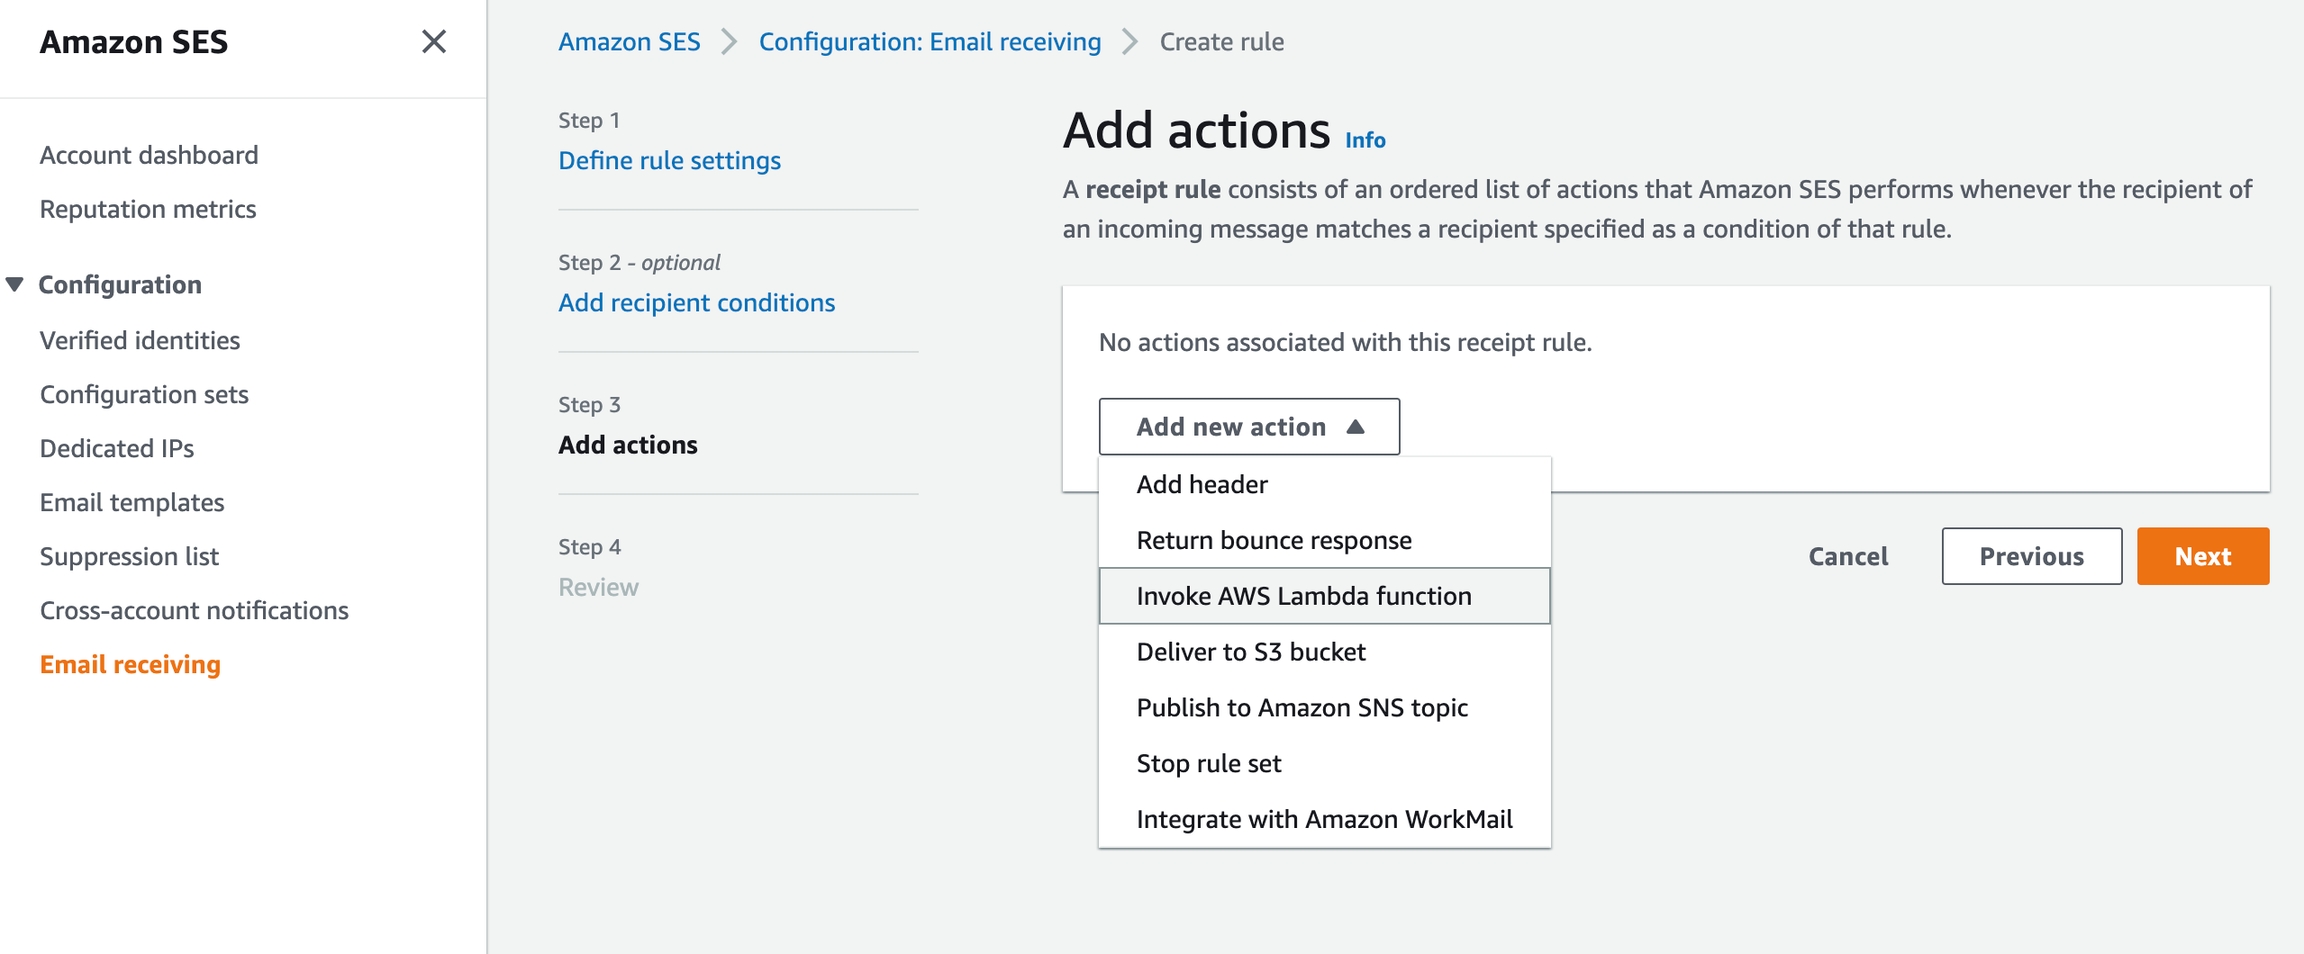Image resolution: width=2304 pixels, height=954 pixels.
Task: Go to Define rule settings step
Action: 669,161
